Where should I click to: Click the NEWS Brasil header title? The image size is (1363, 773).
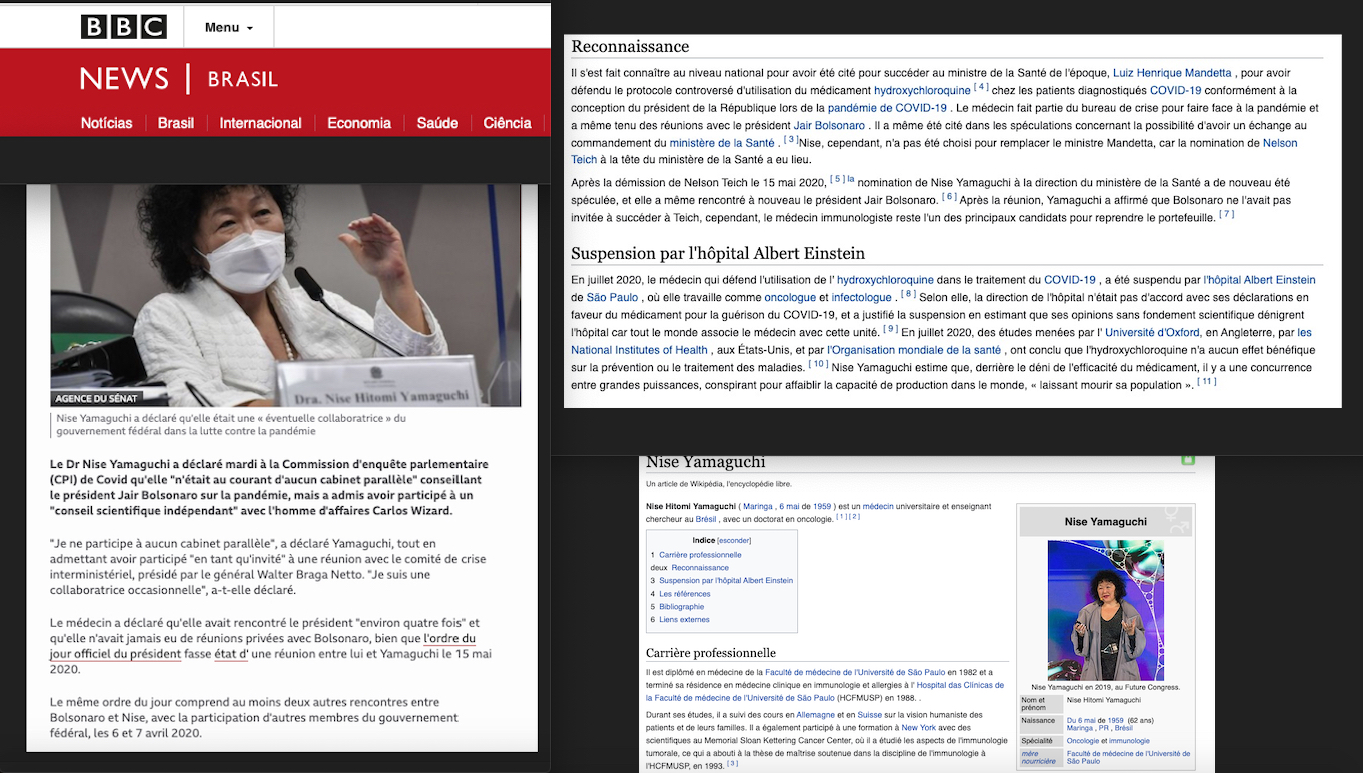tap(179, 79)
